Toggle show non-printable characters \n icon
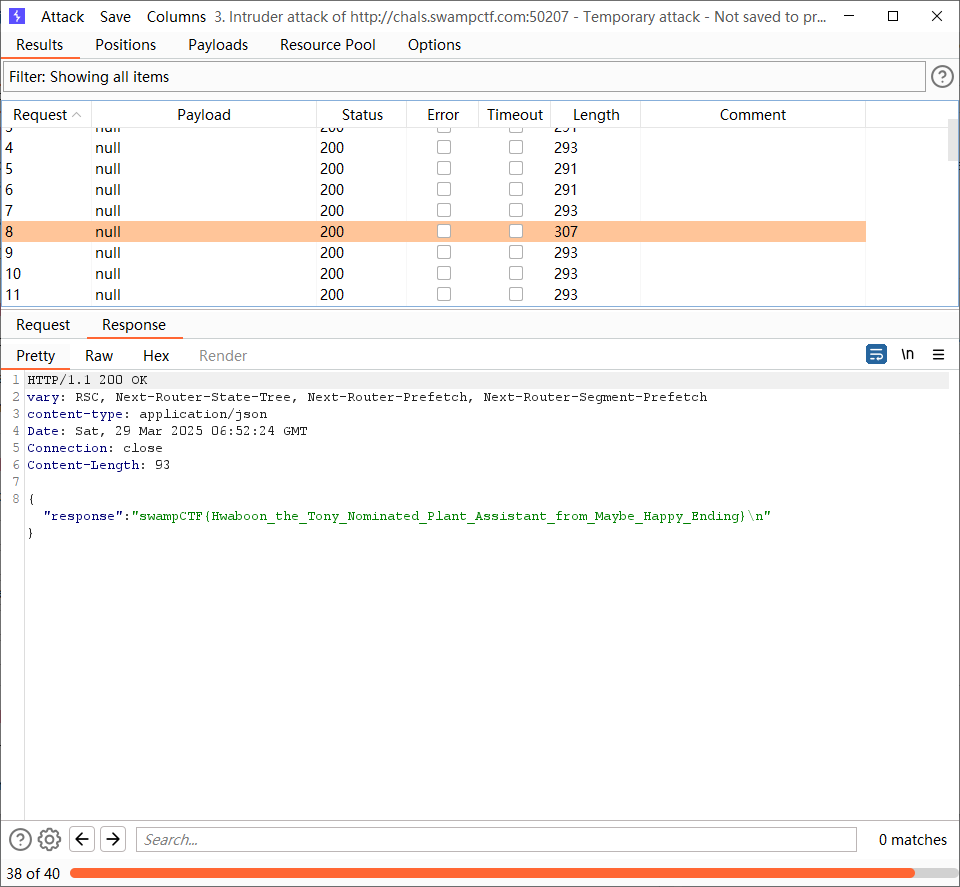The image size is (960, 887). 908,355
